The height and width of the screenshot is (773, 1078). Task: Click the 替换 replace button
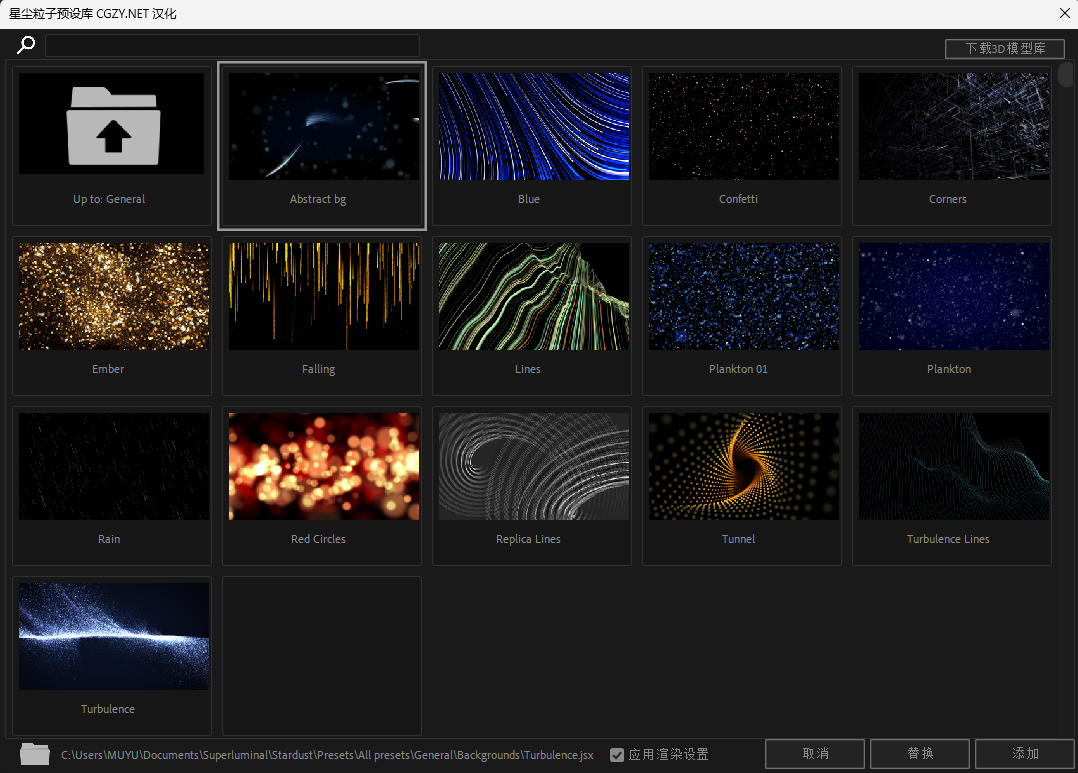[x=920, y=753]
